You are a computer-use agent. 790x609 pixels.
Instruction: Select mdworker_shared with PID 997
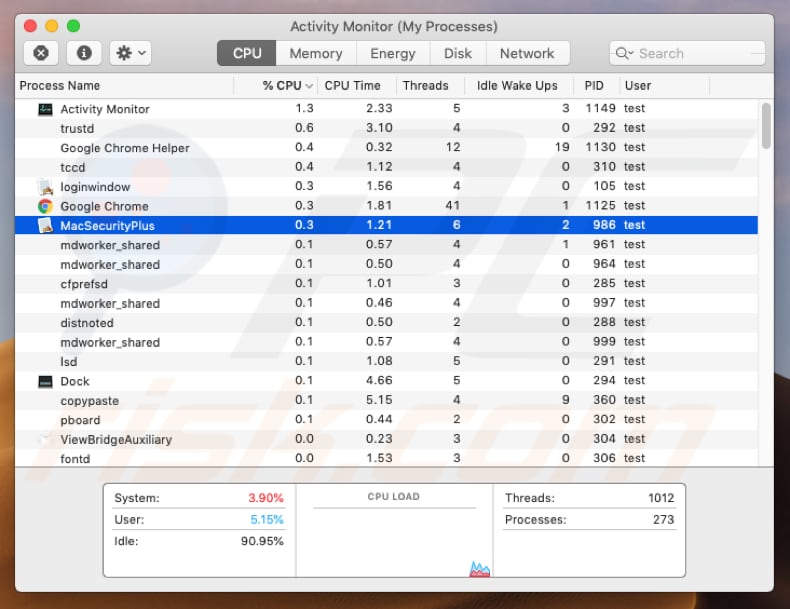pos(386,303)
